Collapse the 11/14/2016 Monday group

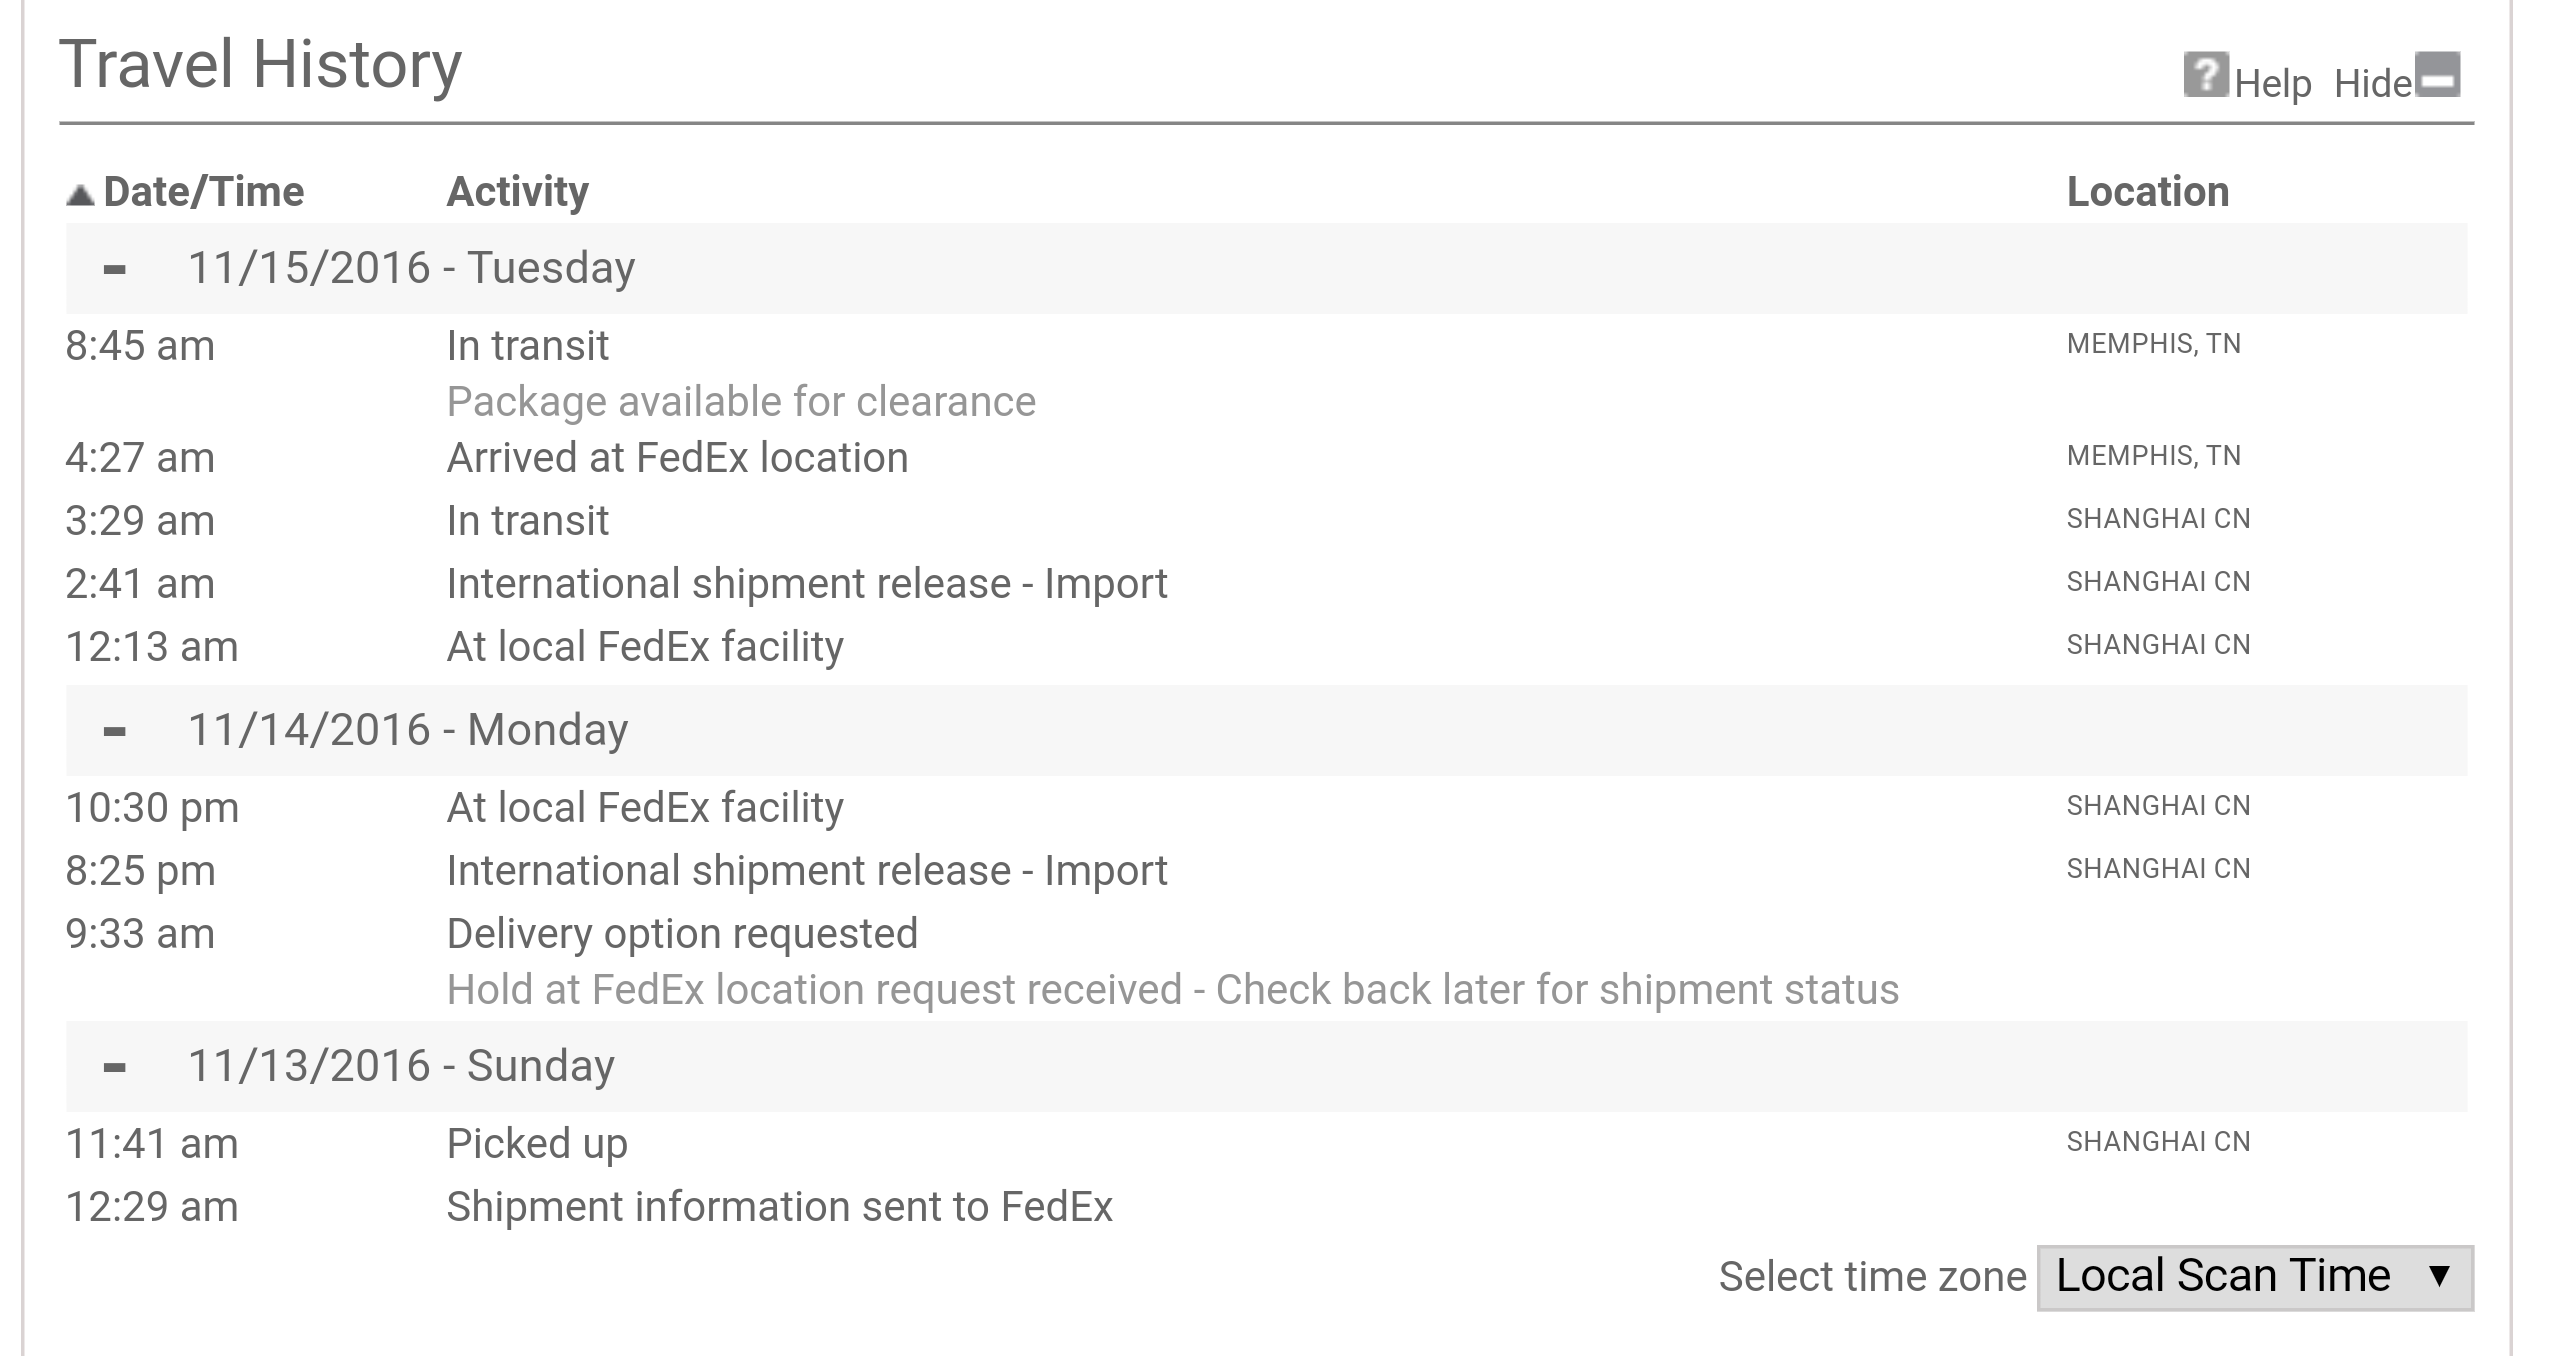click(x=115, y=731)
